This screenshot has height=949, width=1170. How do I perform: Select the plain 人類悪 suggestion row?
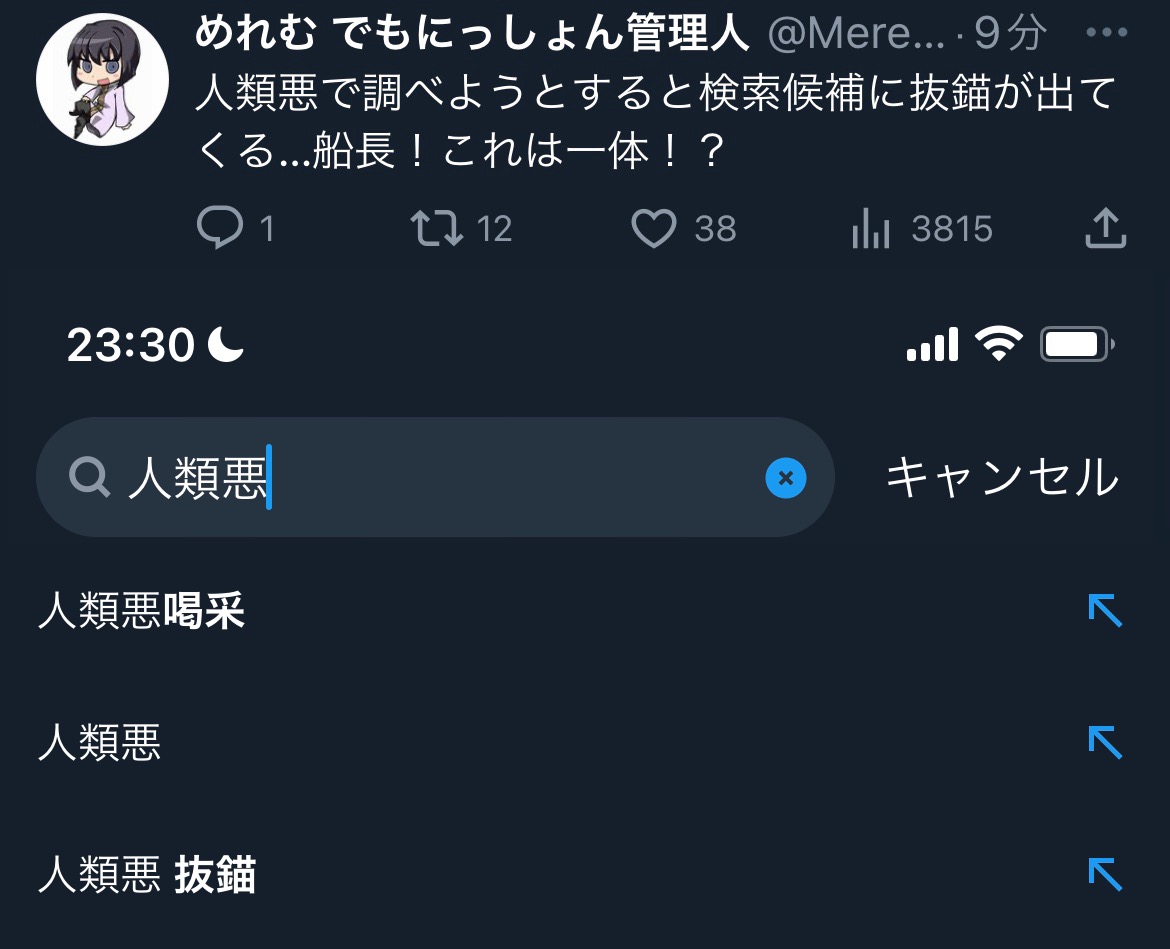tap(99, 742)
